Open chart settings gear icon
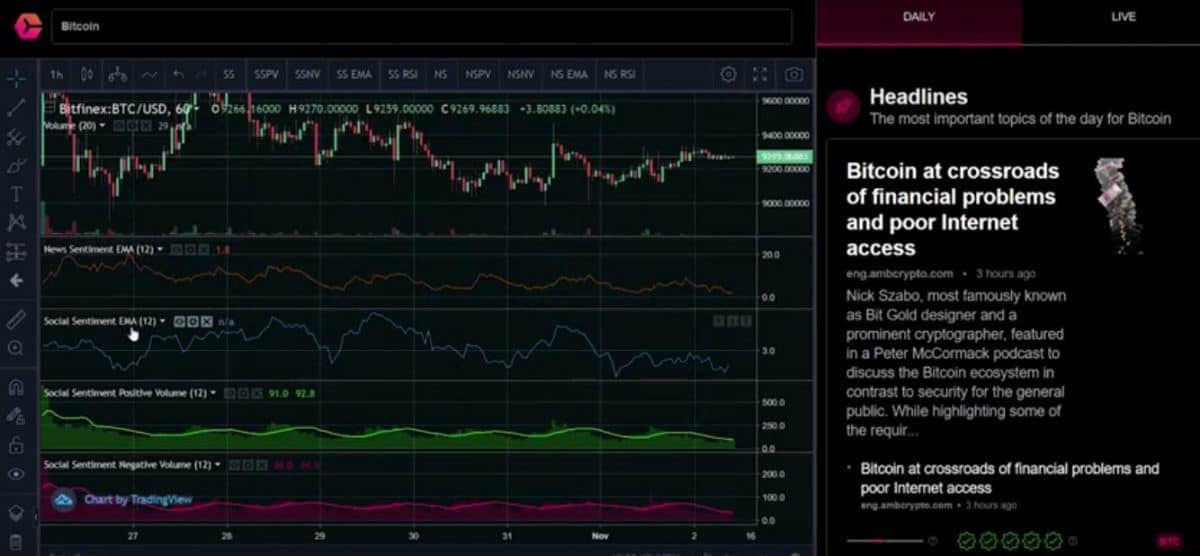Image resolution: width=1200 pixels, height=556 pixels. pos(729,74)
